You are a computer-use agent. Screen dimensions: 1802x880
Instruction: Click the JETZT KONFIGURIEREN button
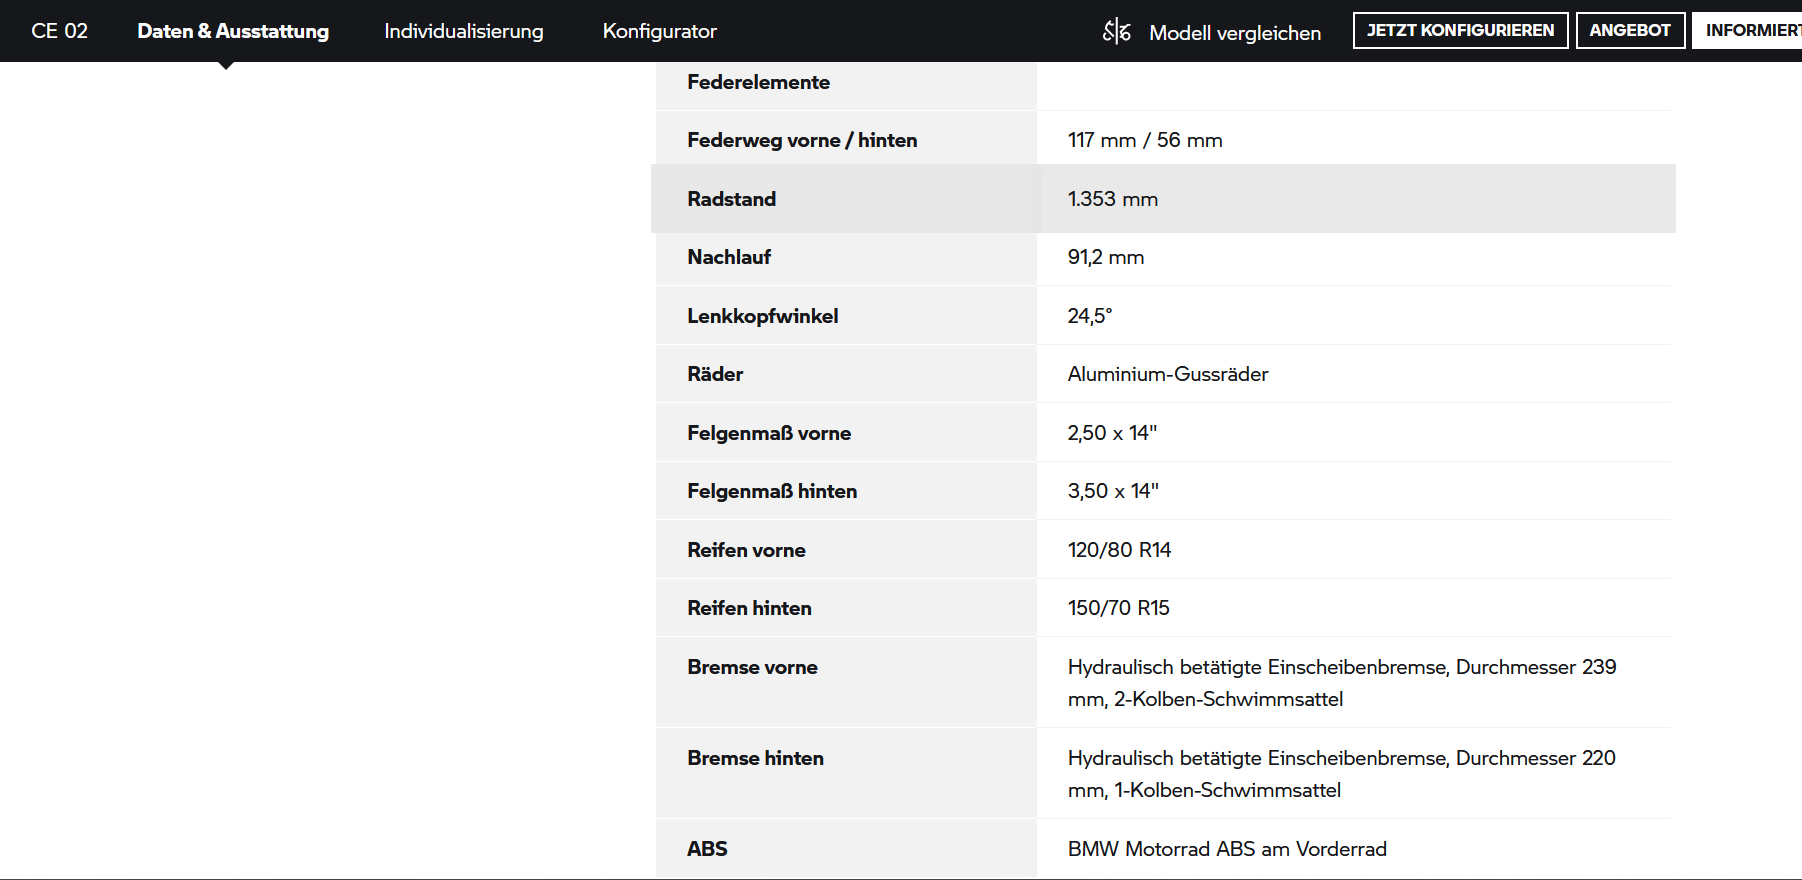coord(1460,30)
